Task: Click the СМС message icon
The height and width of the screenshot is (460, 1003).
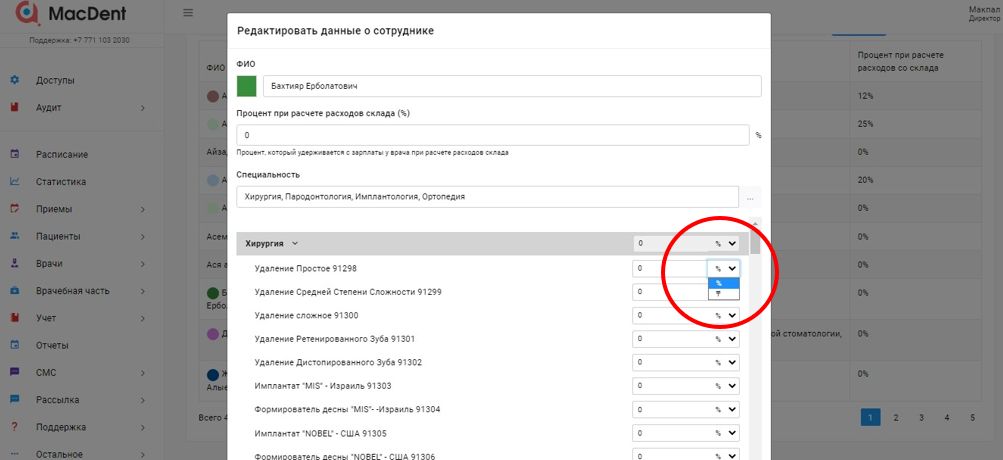Action: coord(15,372)
